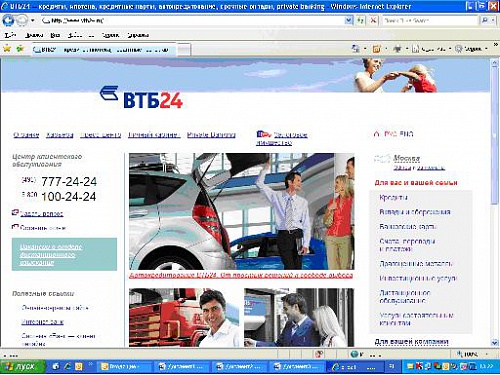Open 'Инвестиционные услуги' menu item

tap(418, 278)
